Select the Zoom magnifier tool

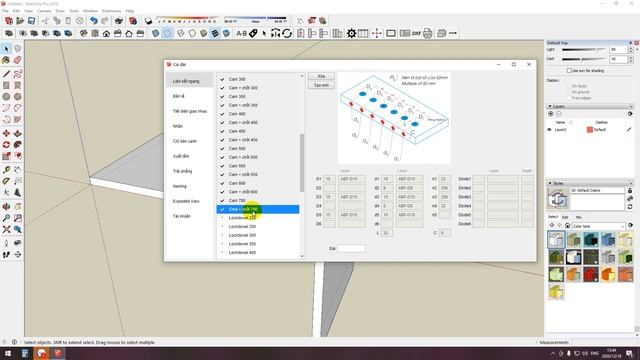[x=6, y=218]
